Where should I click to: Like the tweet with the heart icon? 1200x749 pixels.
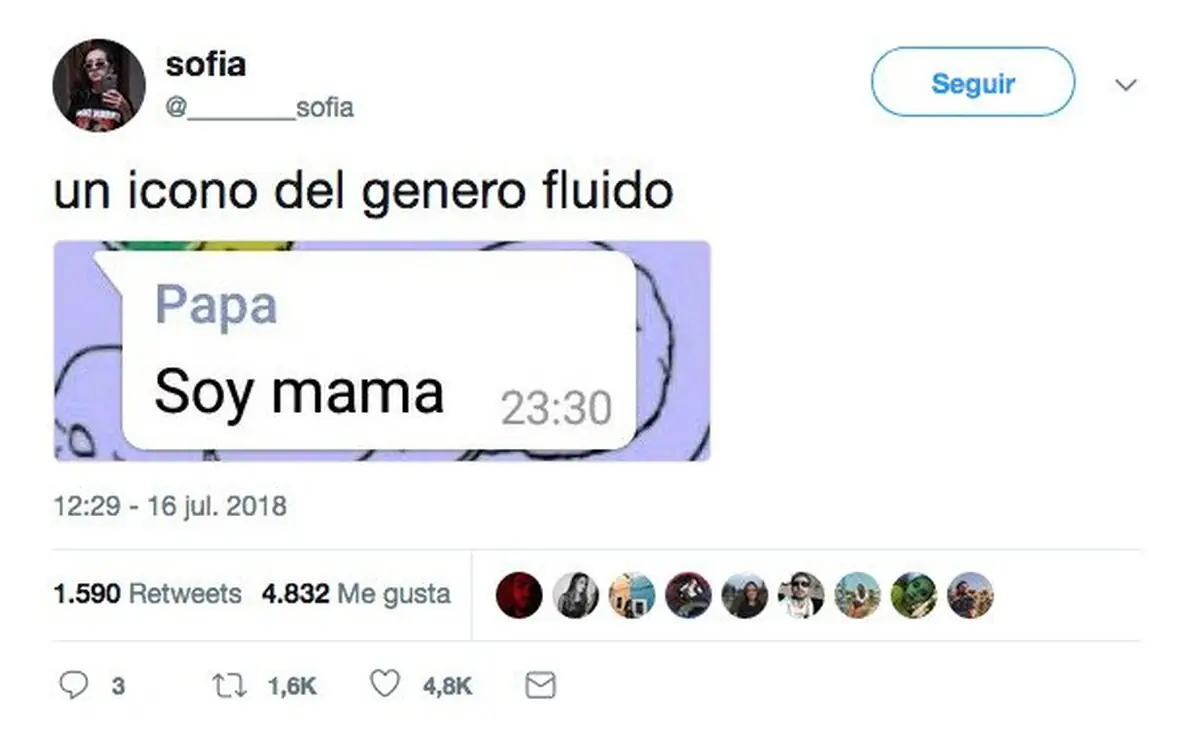click(385, 685)
